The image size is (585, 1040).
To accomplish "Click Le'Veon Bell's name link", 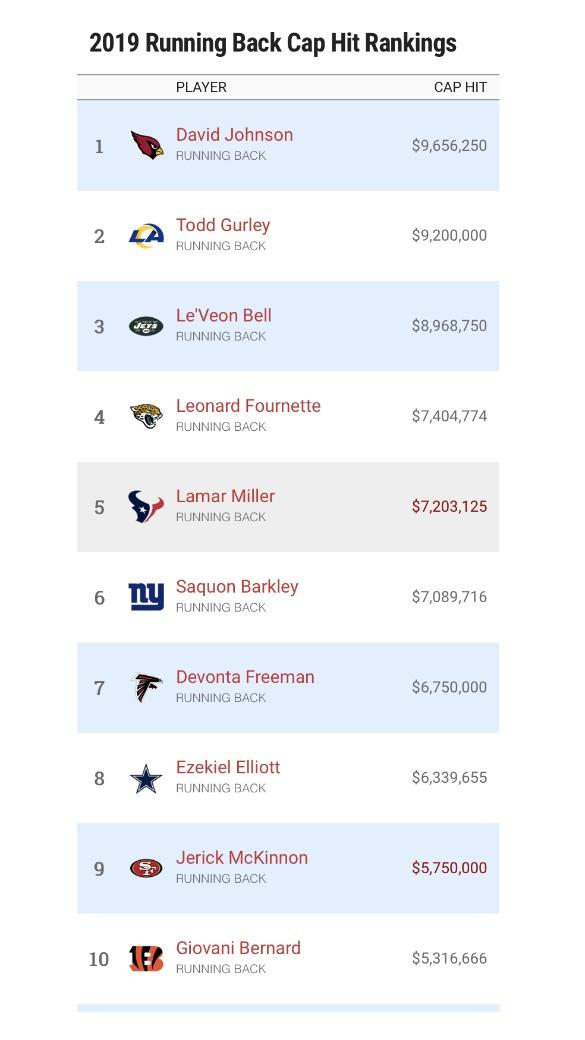I will click(x=224, y=316).
